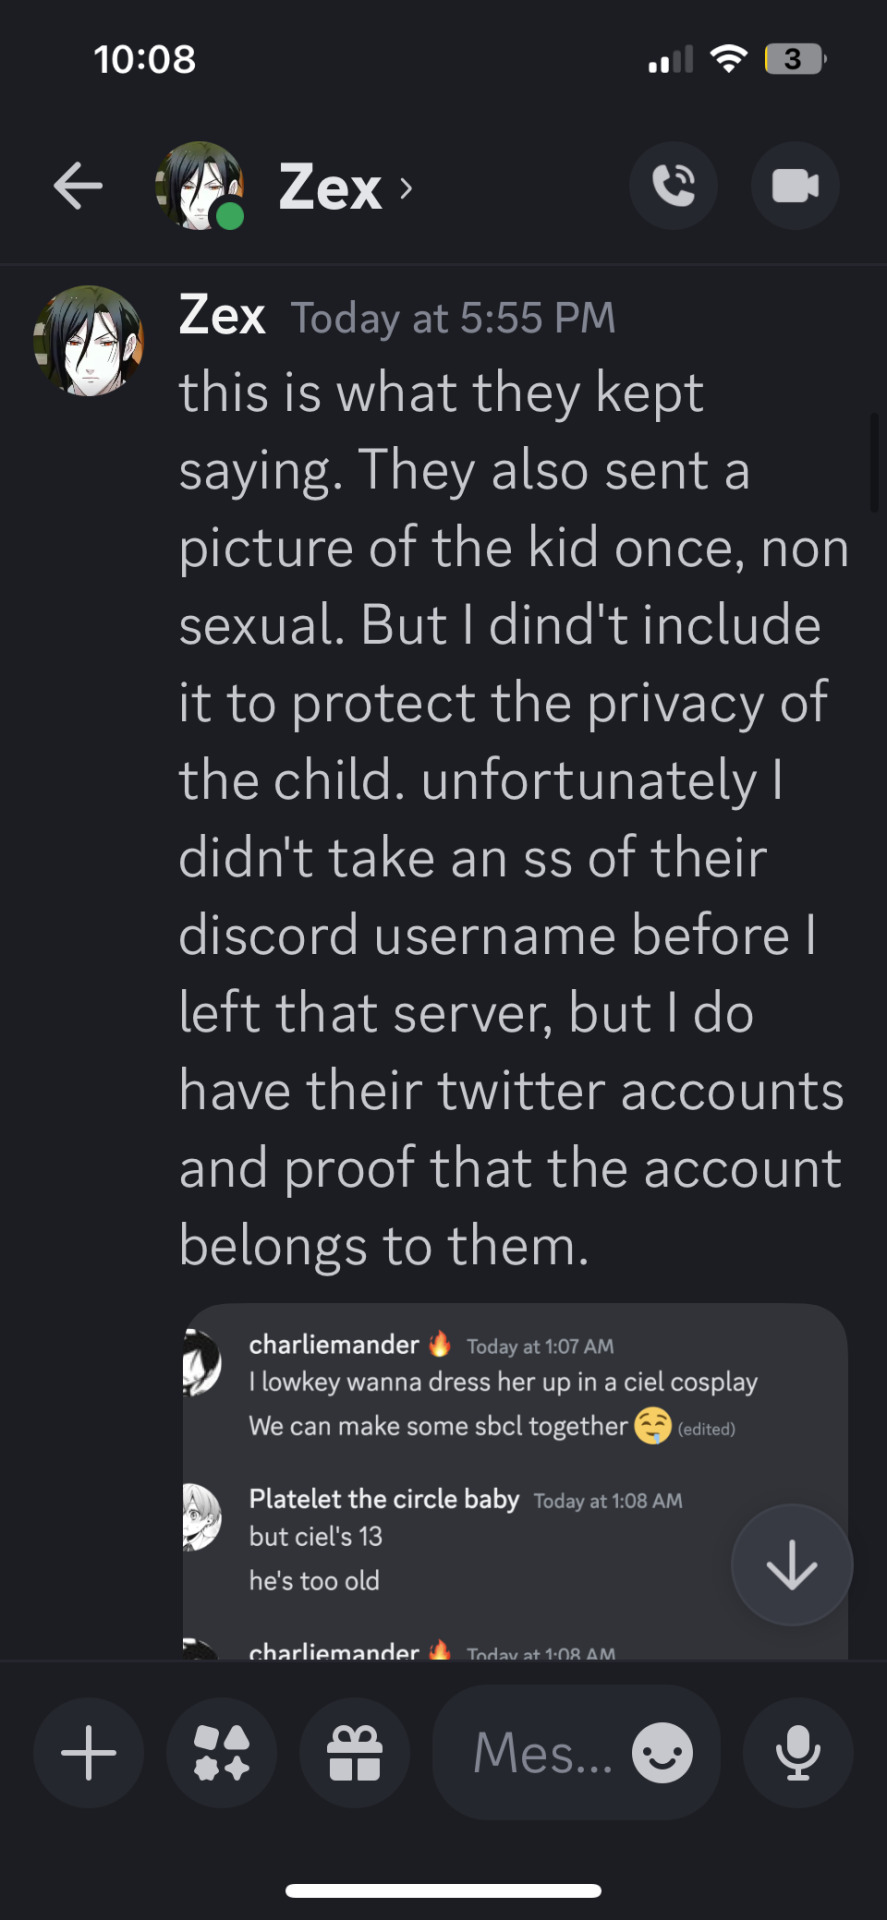Image resolution: width=887 pixels, height=1920 pixels.
Task: Open the gift icon
Action: click(x=355, y=1753)
